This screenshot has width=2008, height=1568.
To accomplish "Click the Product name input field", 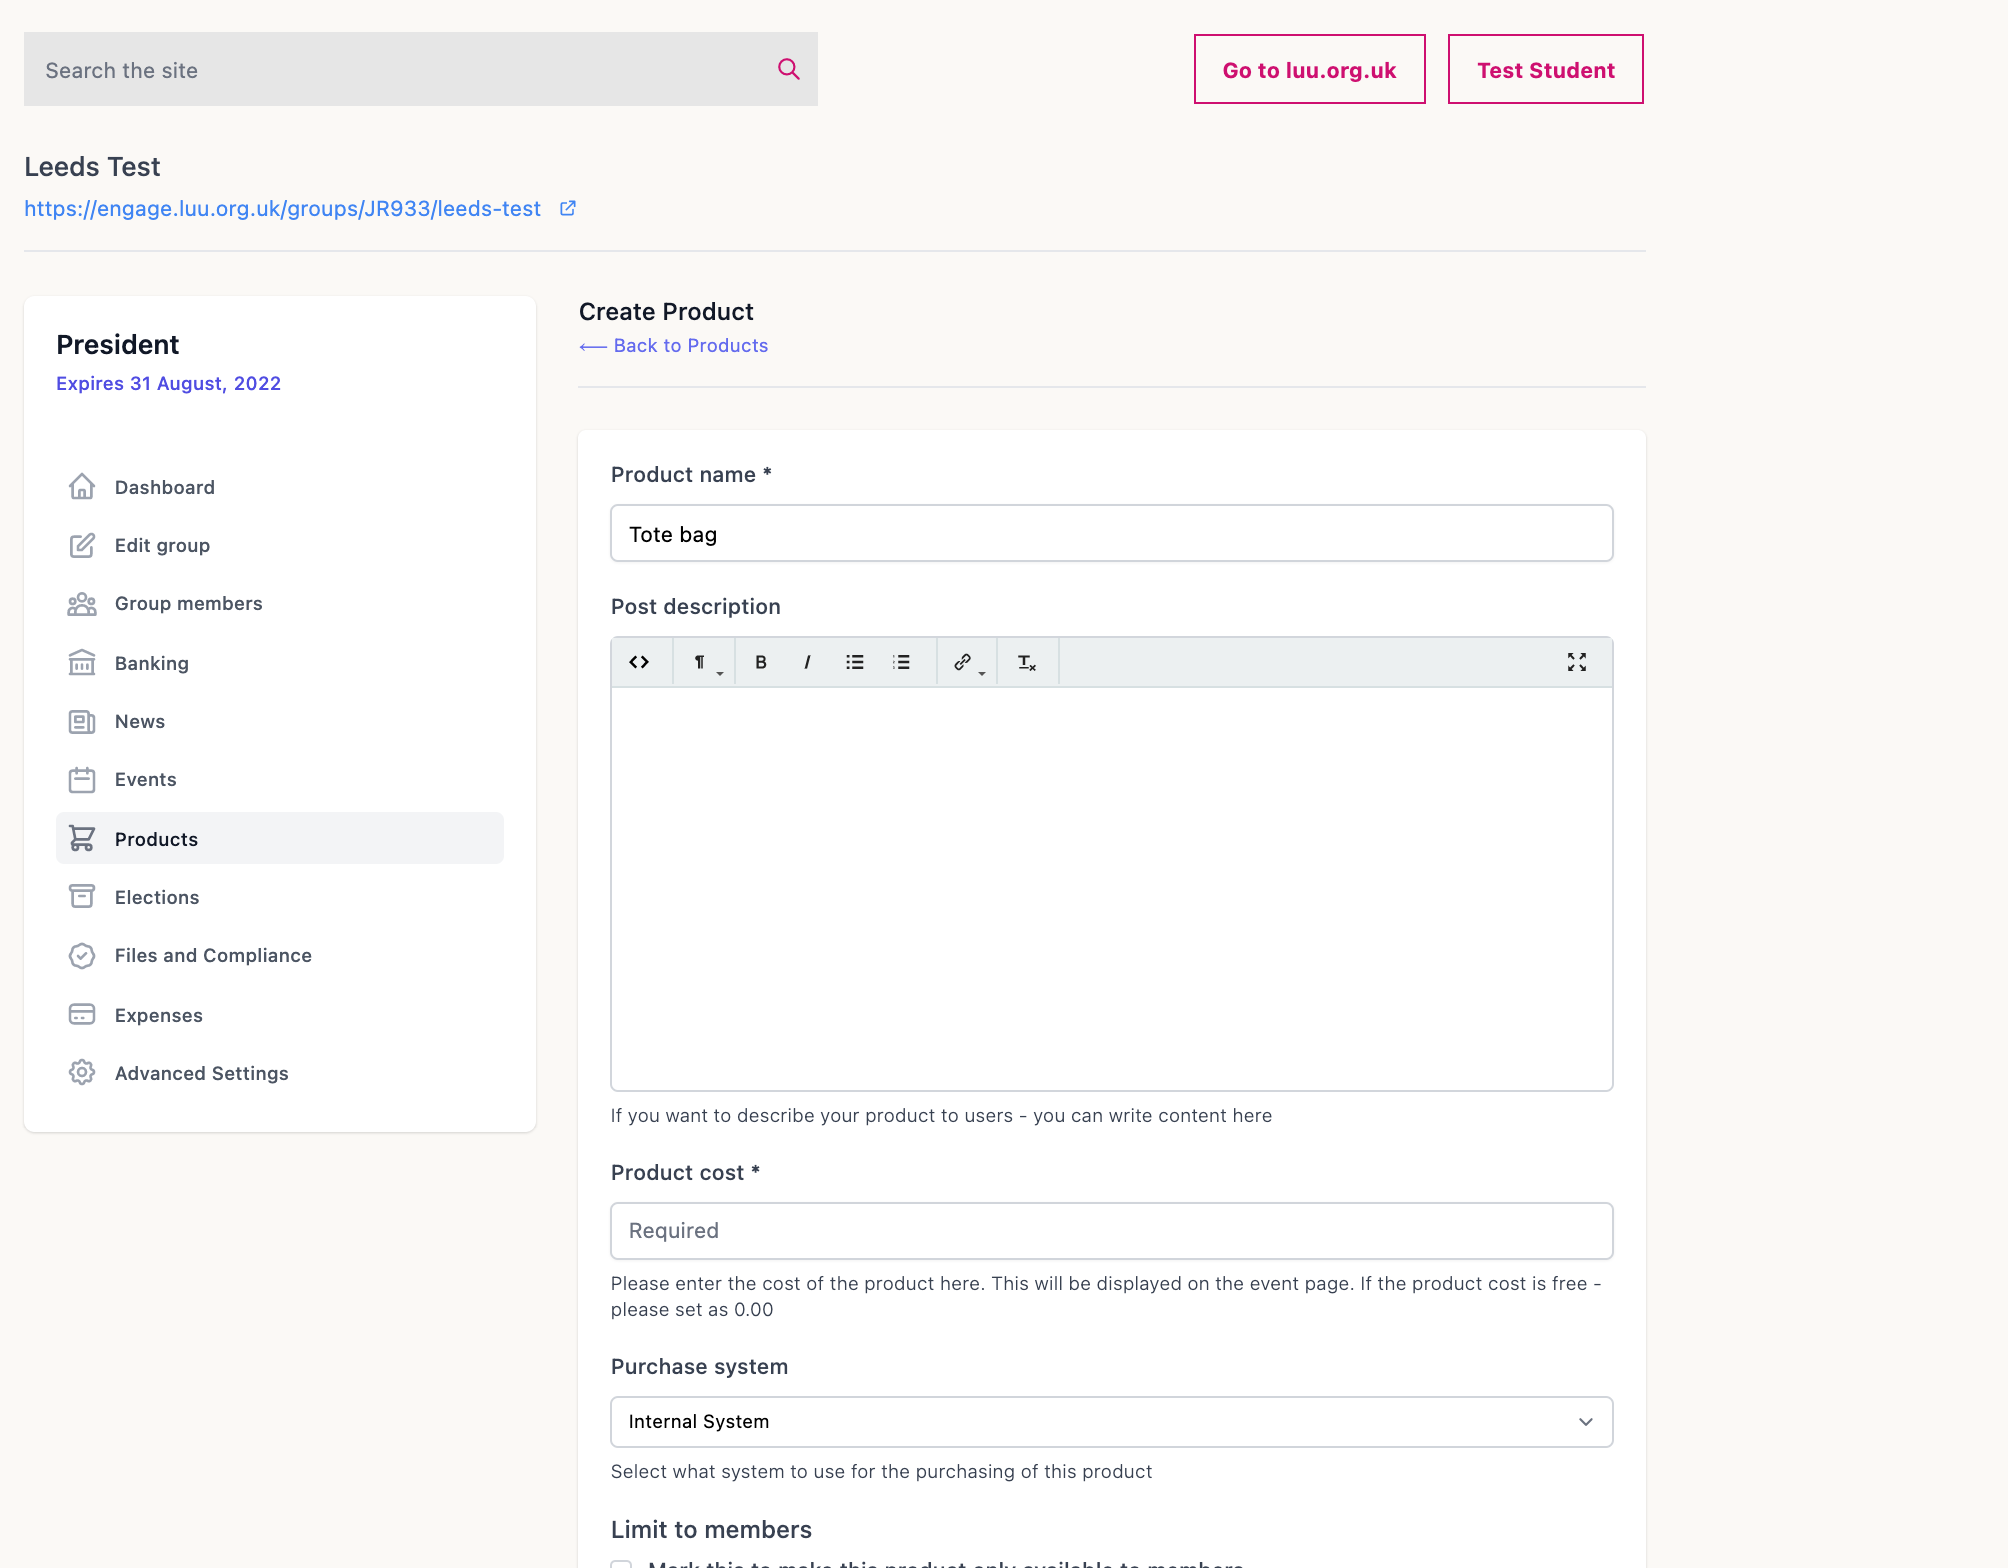I will (x=1112, y=531).
